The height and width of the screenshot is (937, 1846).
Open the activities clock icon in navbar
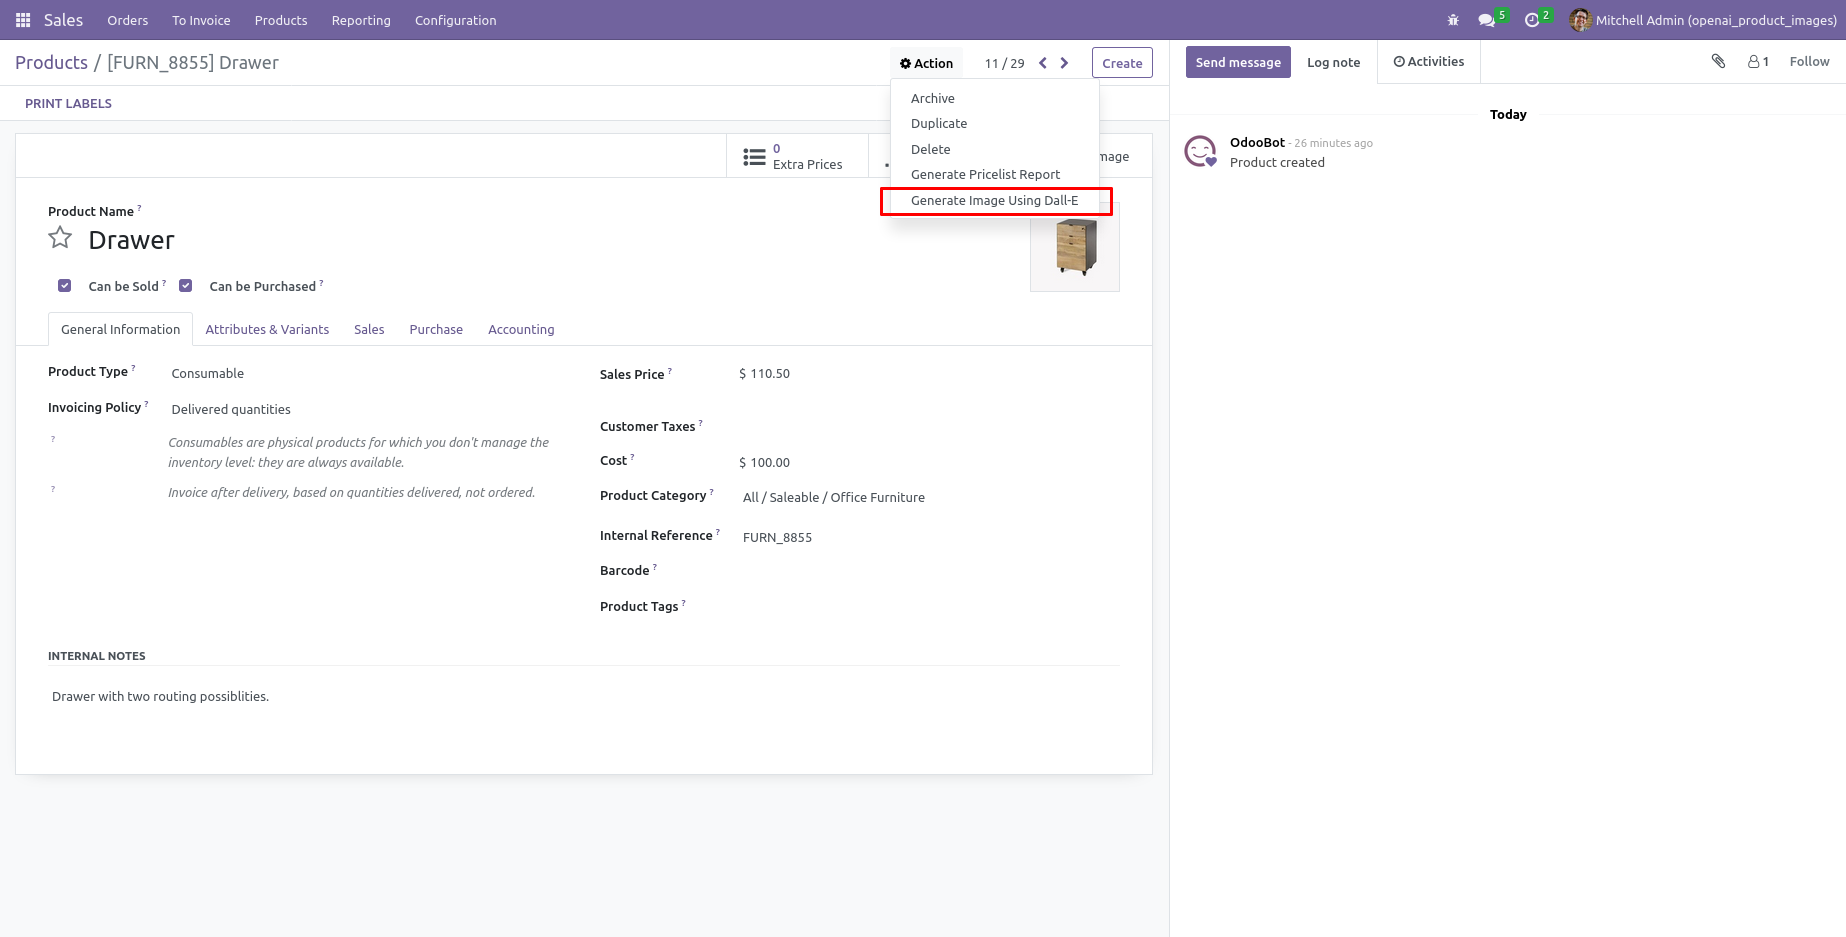(x=1532, y=20)
